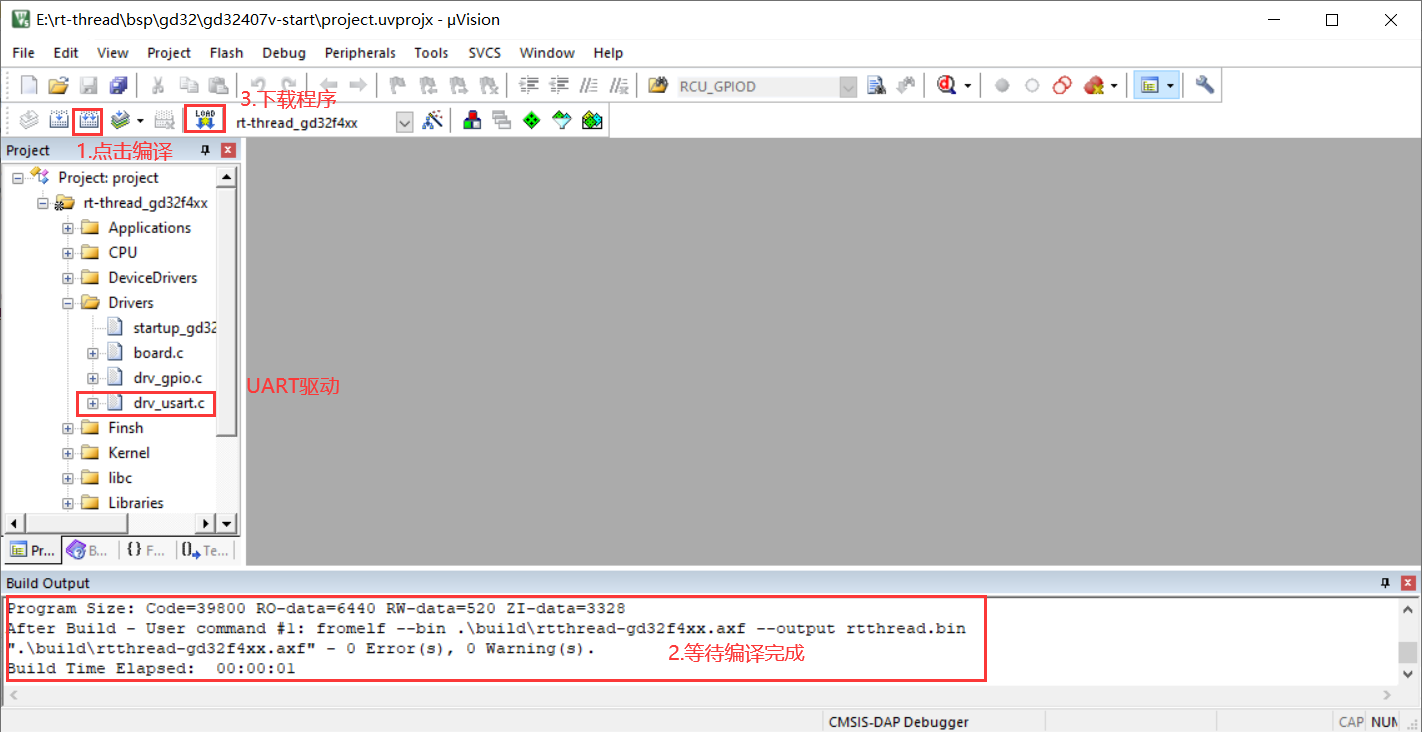1422x732 pixels.
Task: Toggle auto-hide pin on Build Output panel
Action: [x=1386, y=583]
